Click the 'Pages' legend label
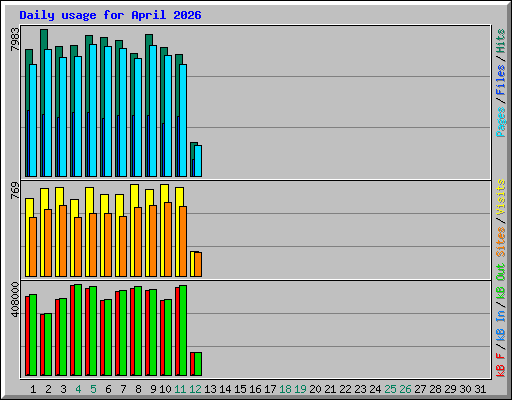This screenshot has width=512, height=400. tap(501, 122)
